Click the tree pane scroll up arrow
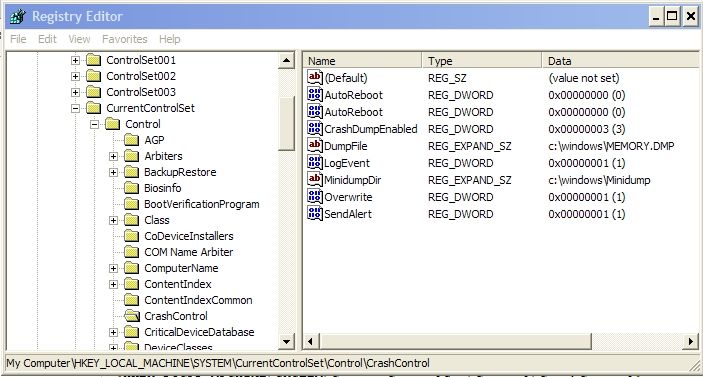 tap(286, 60)
